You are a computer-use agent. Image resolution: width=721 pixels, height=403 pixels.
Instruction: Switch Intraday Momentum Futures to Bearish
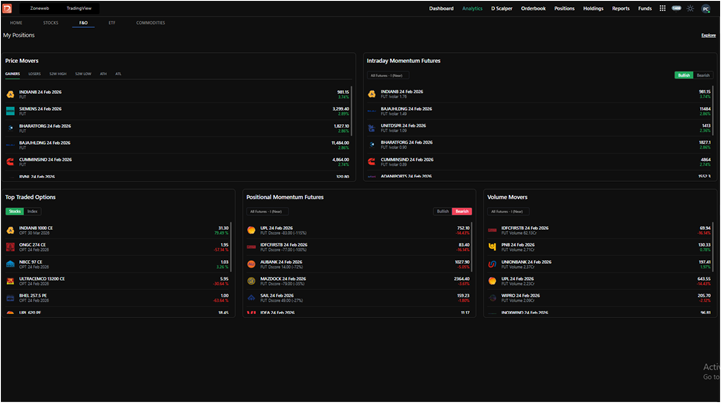point(703,75)
